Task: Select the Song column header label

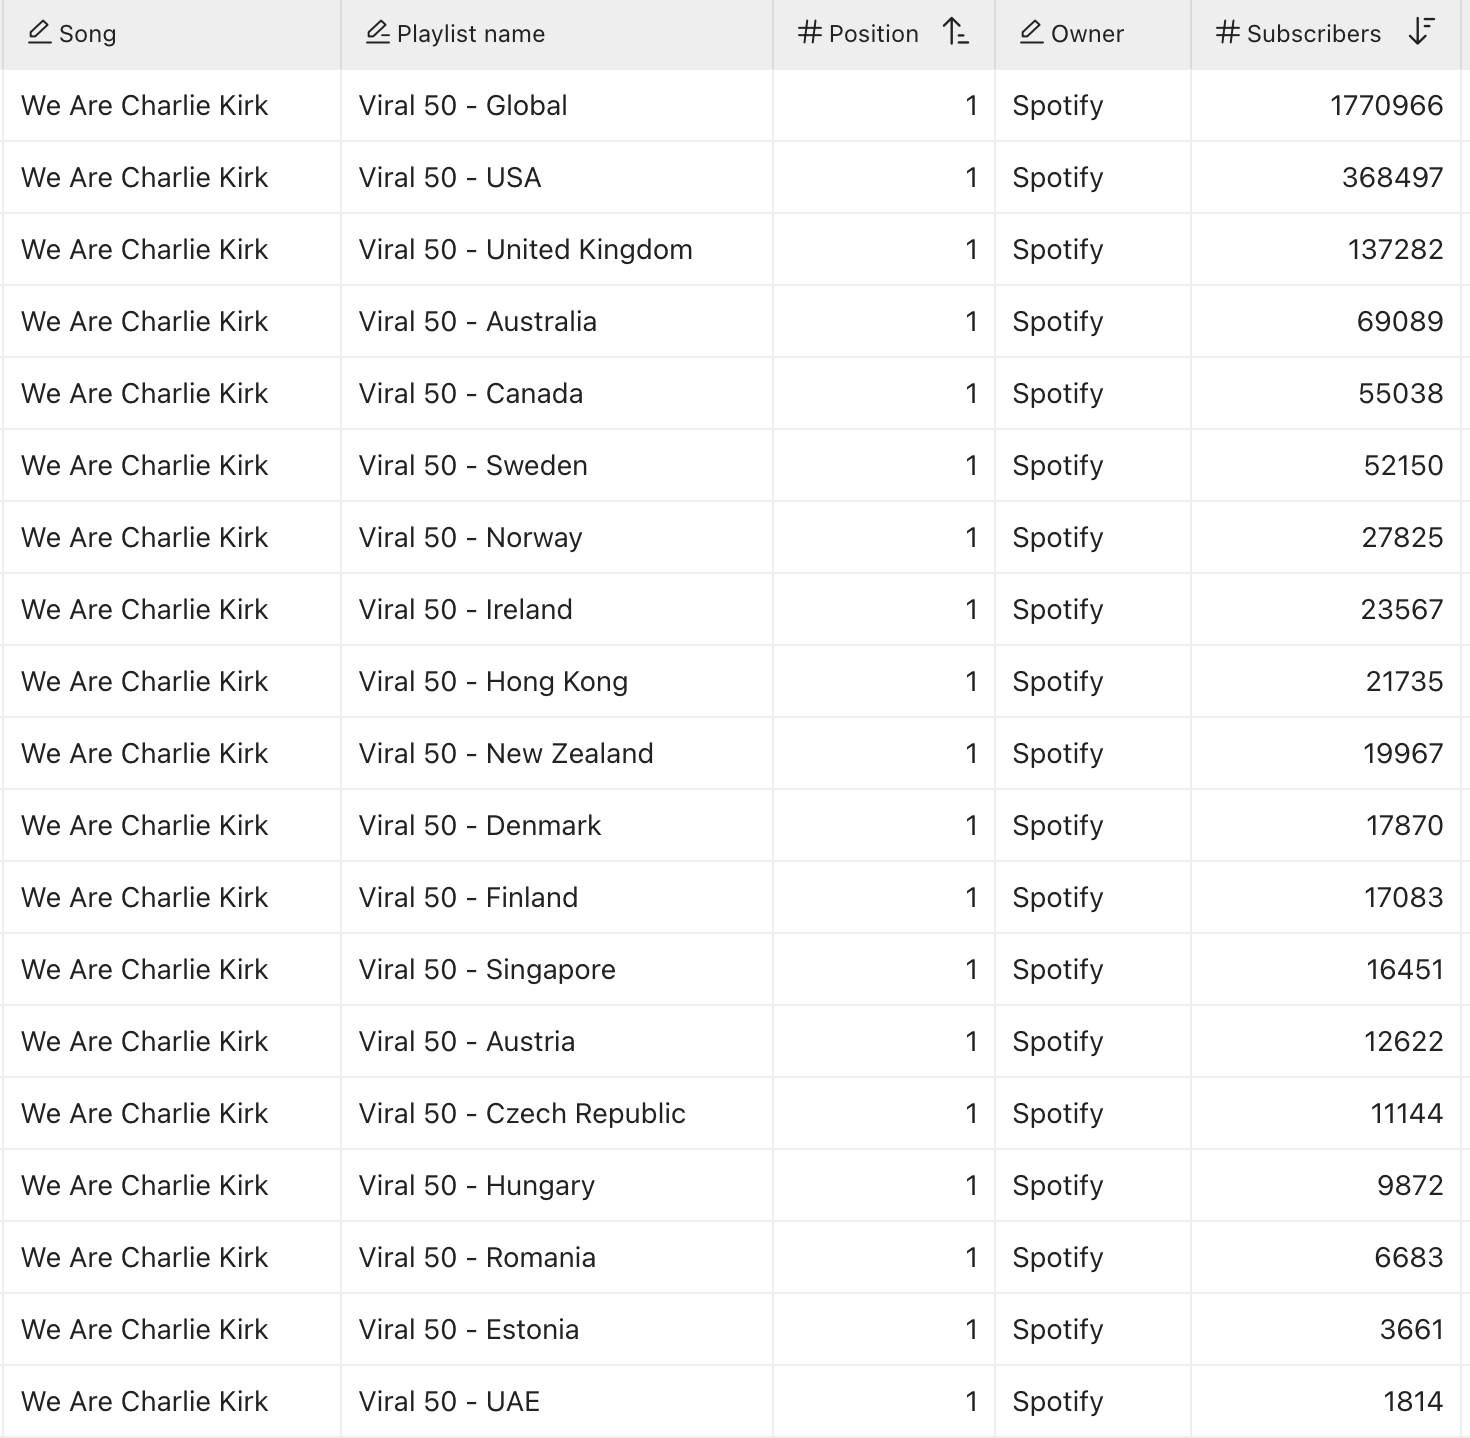Action: 88,34
